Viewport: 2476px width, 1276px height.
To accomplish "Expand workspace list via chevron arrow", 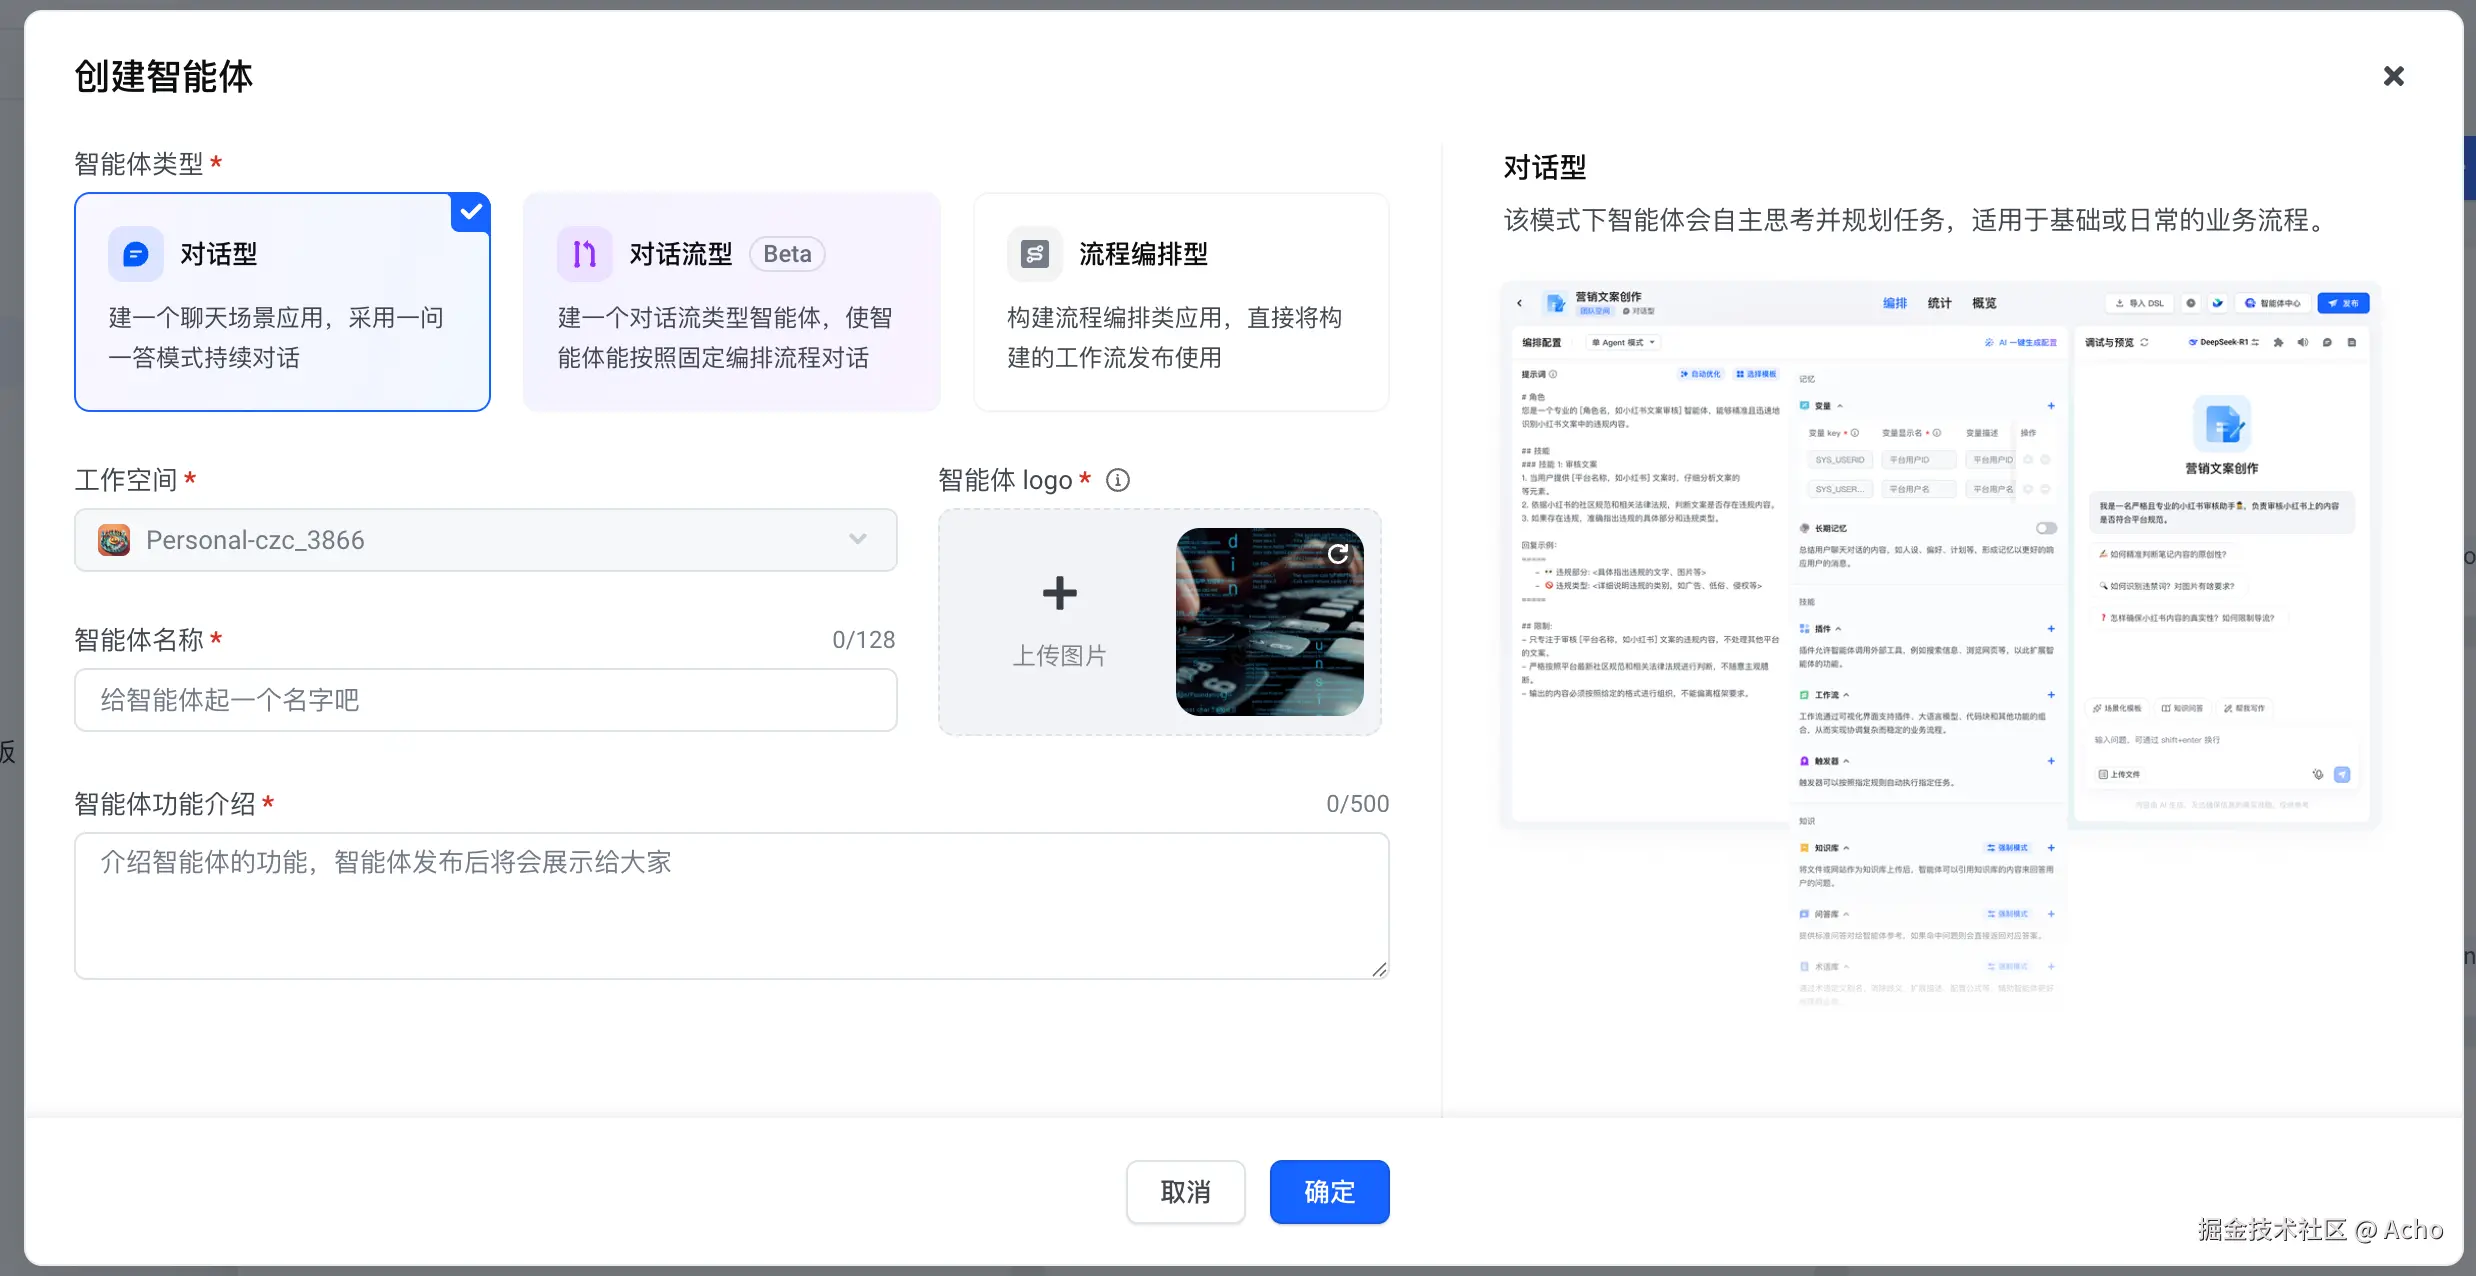I will click(857, 540).
